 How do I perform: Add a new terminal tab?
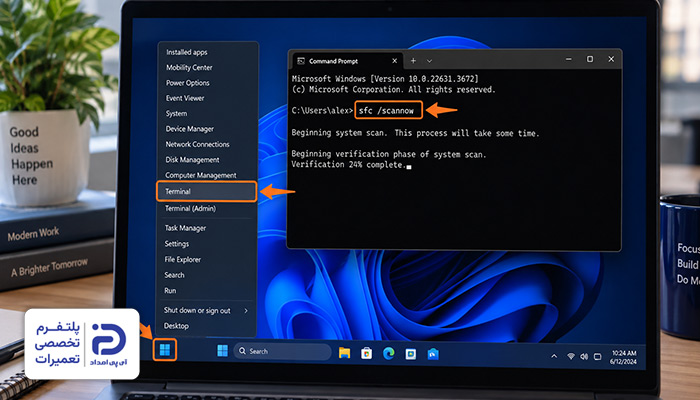point(413,61)
